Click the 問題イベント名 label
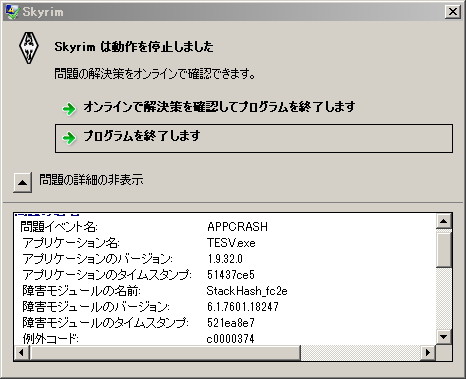Screen dimensions: 466x379 tap(59, 227)
